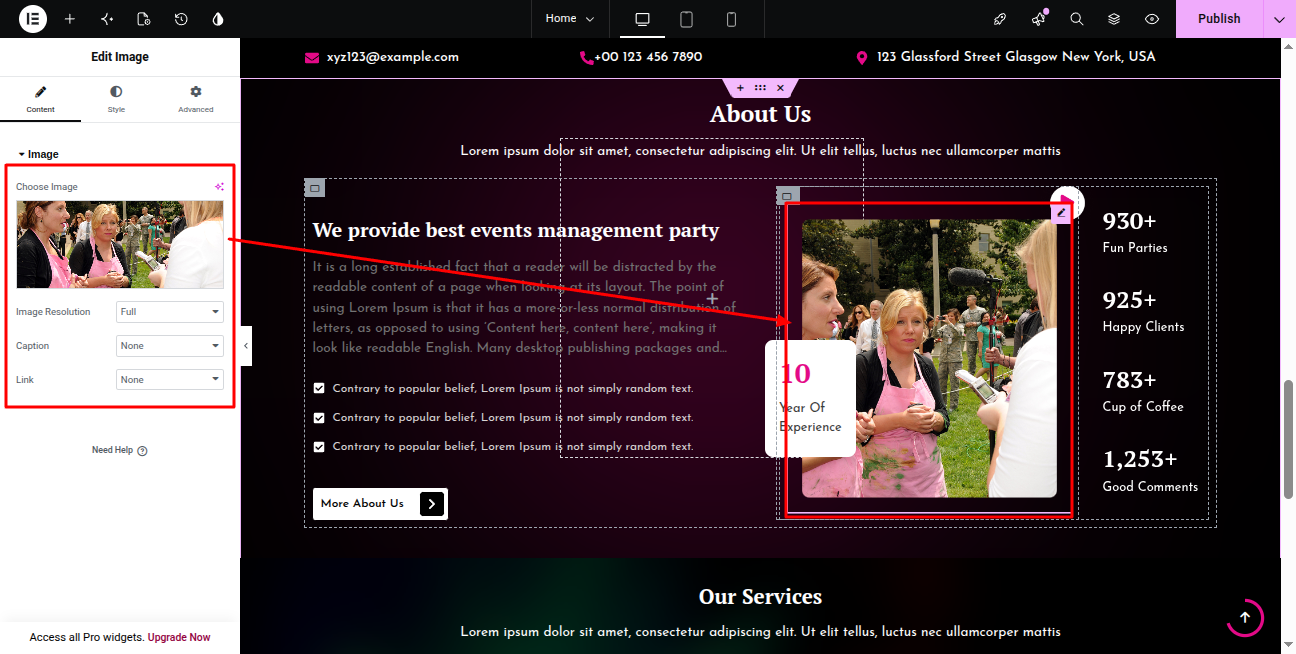
Task: Preview changes with the eye icon
Action: (1152, 19)
